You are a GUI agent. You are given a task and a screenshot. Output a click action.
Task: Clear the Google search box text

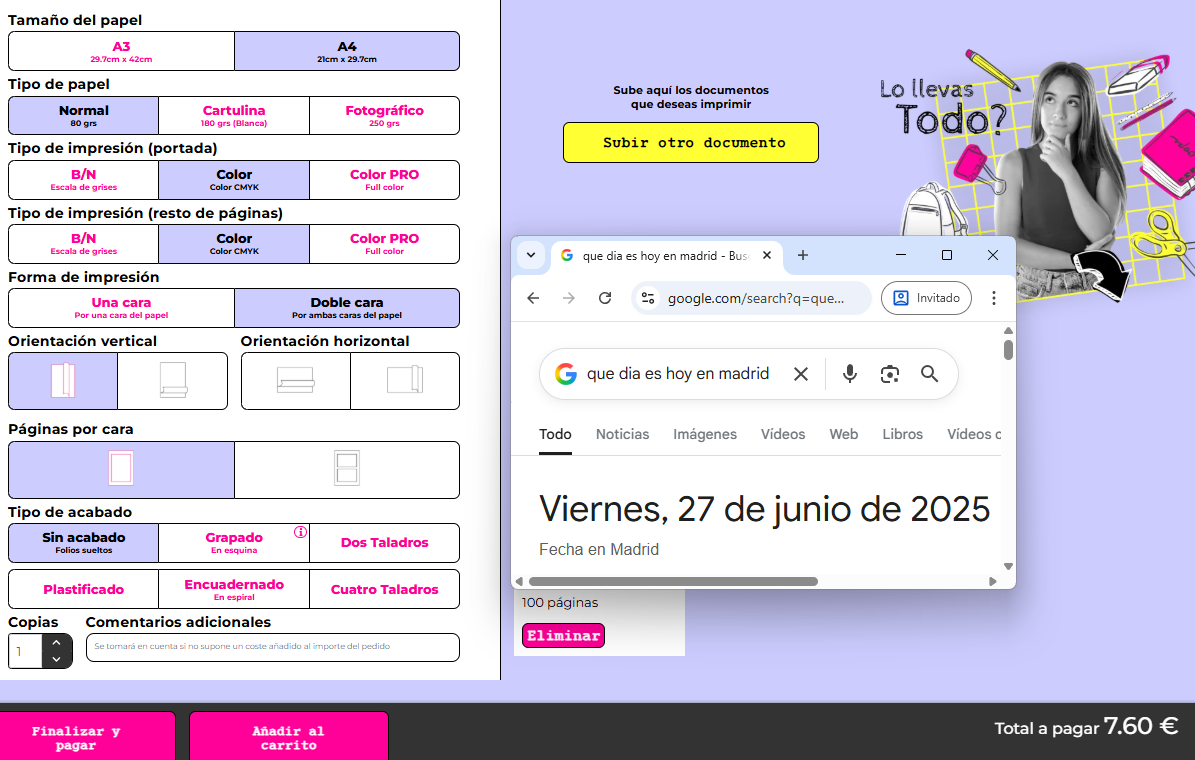tap(801, 374)
